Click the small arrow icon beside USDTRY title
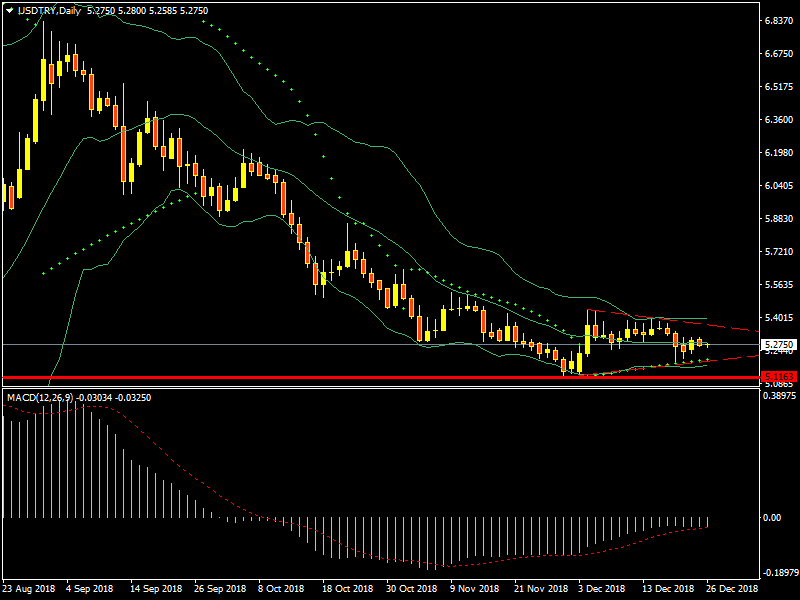Image resolution: width=800 pixels, height=600 pixels. click(8, 10)
